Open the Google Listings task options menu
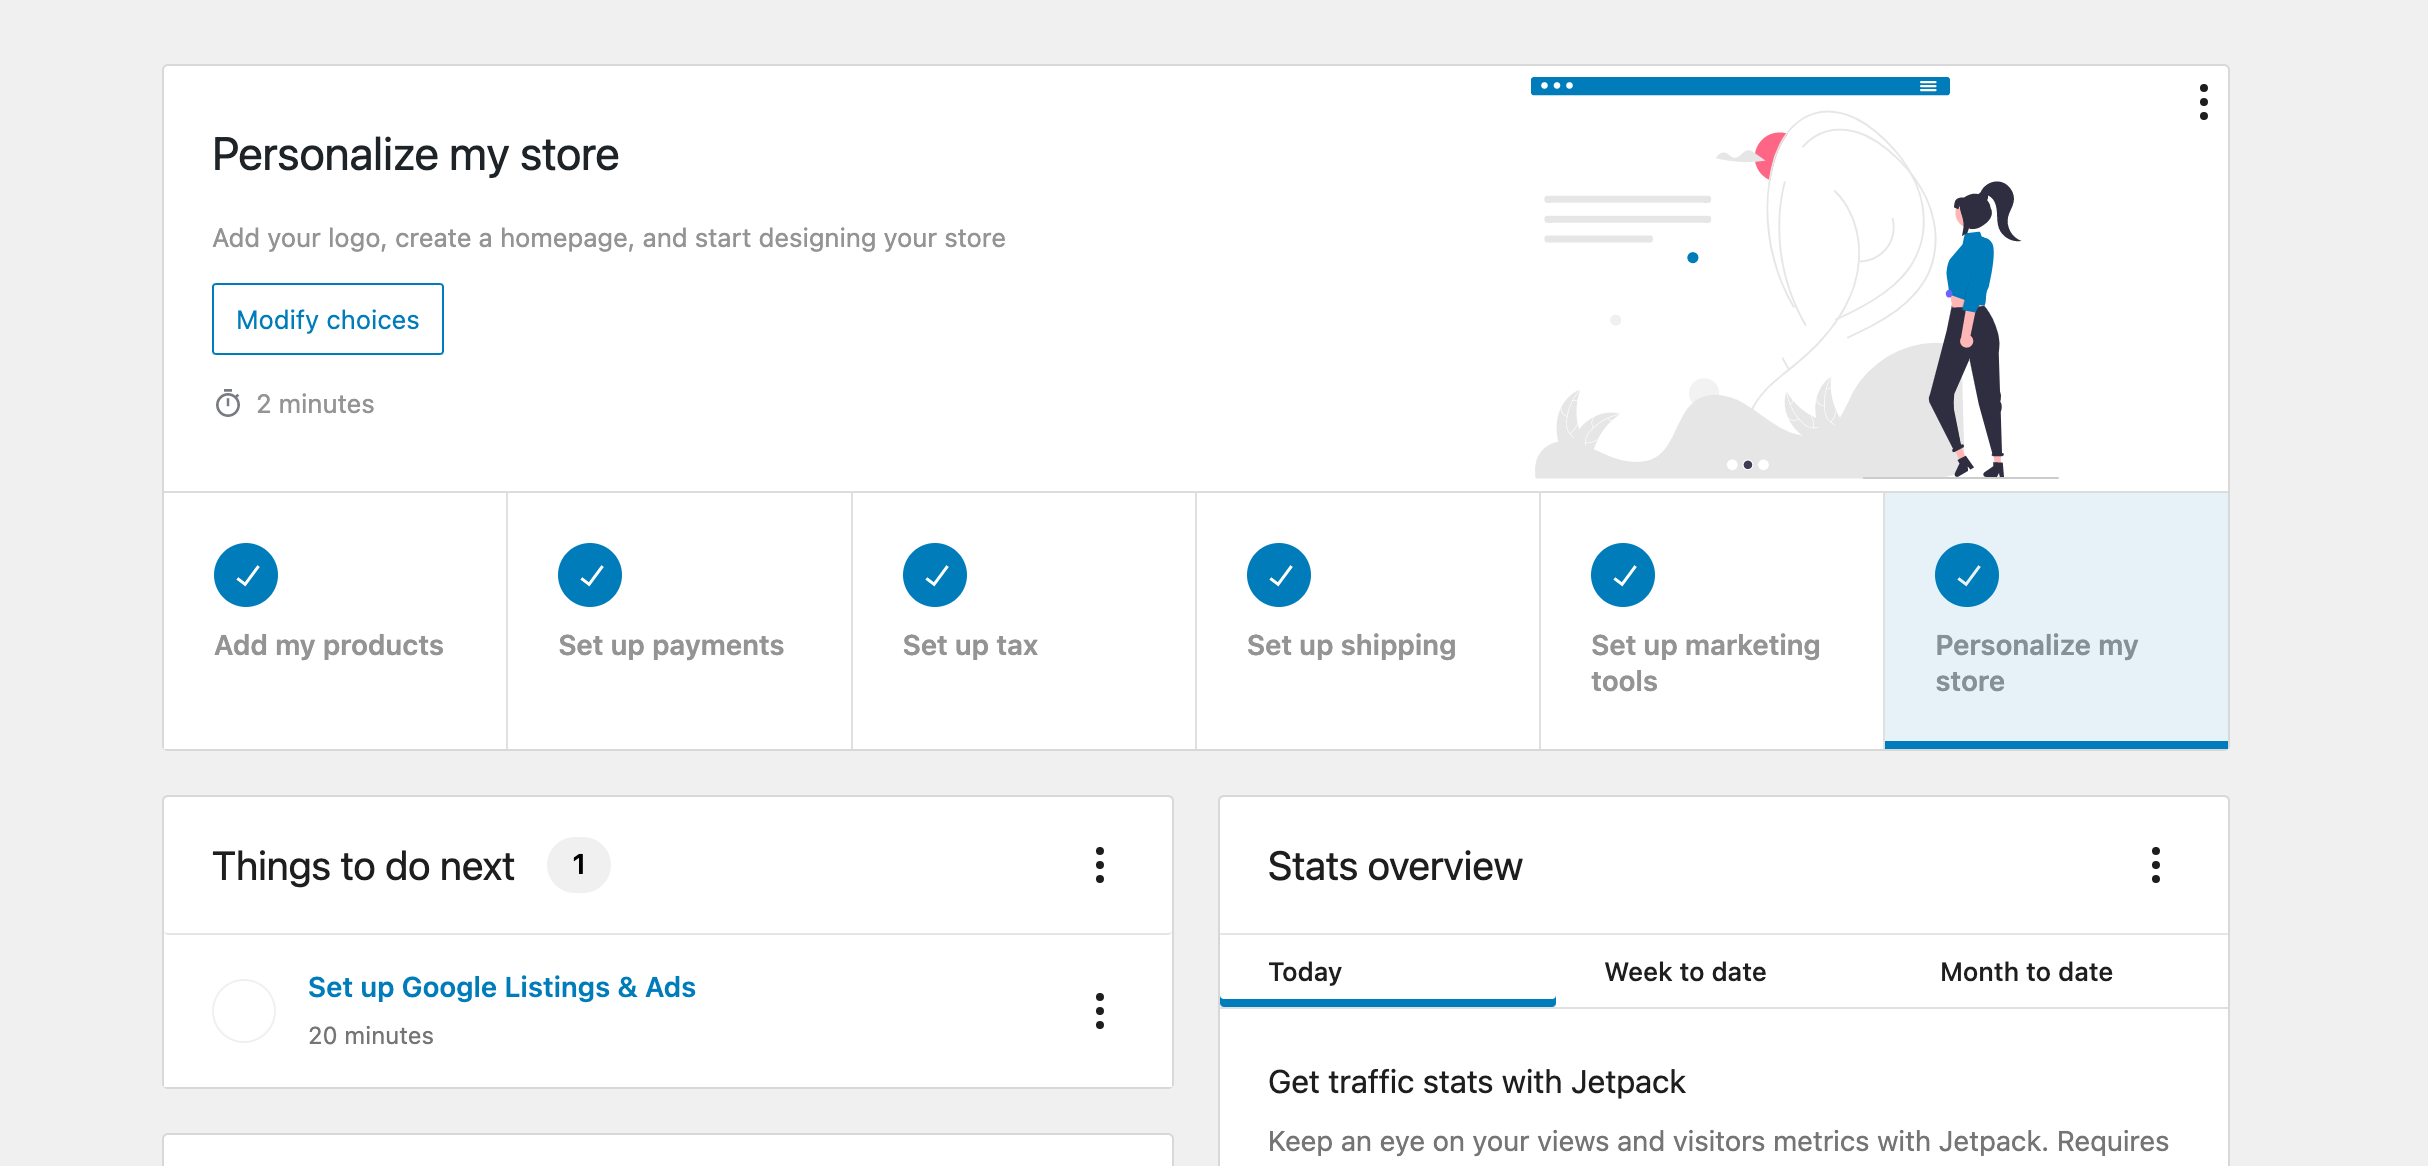2428x1166 pixels. click(1100, 1011)
